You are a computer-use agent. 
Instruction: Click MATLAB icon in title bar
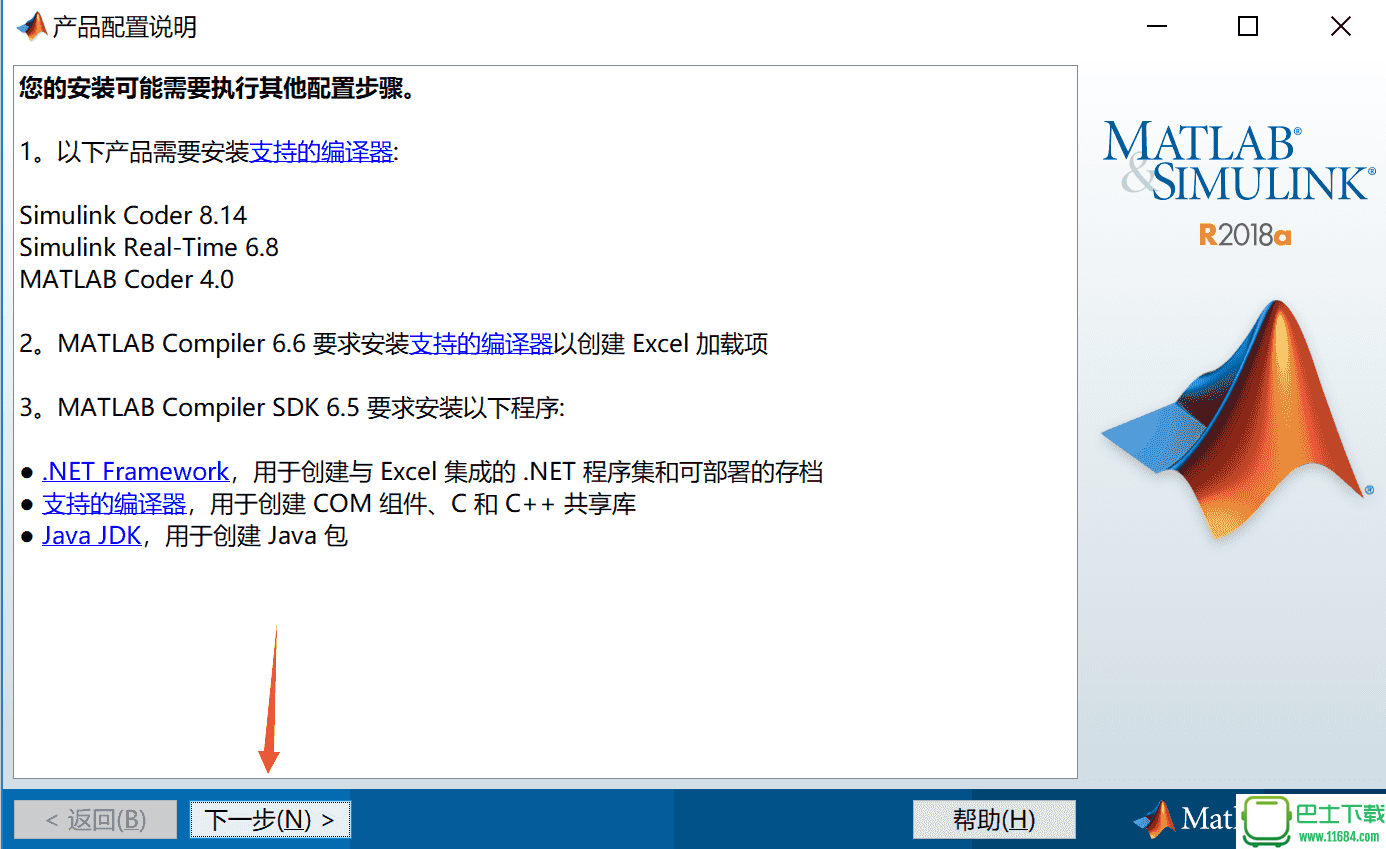tap(32, 26)
